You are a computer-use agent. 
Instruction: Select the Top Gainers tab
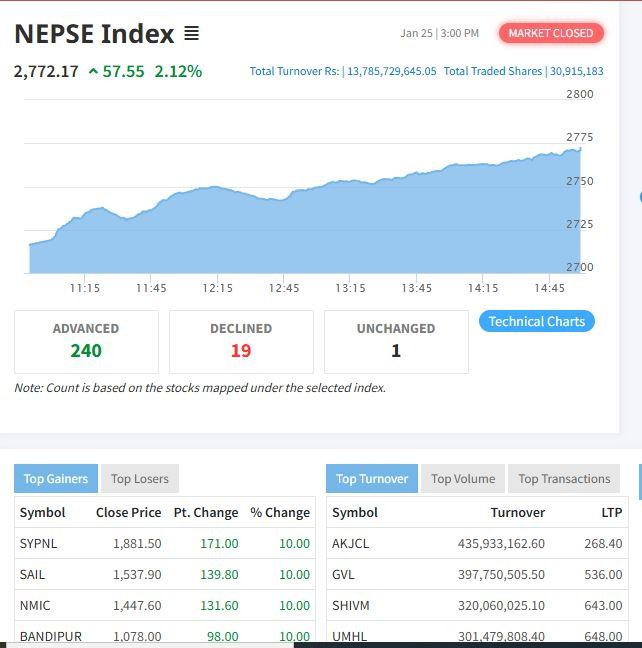click(56, 479)
